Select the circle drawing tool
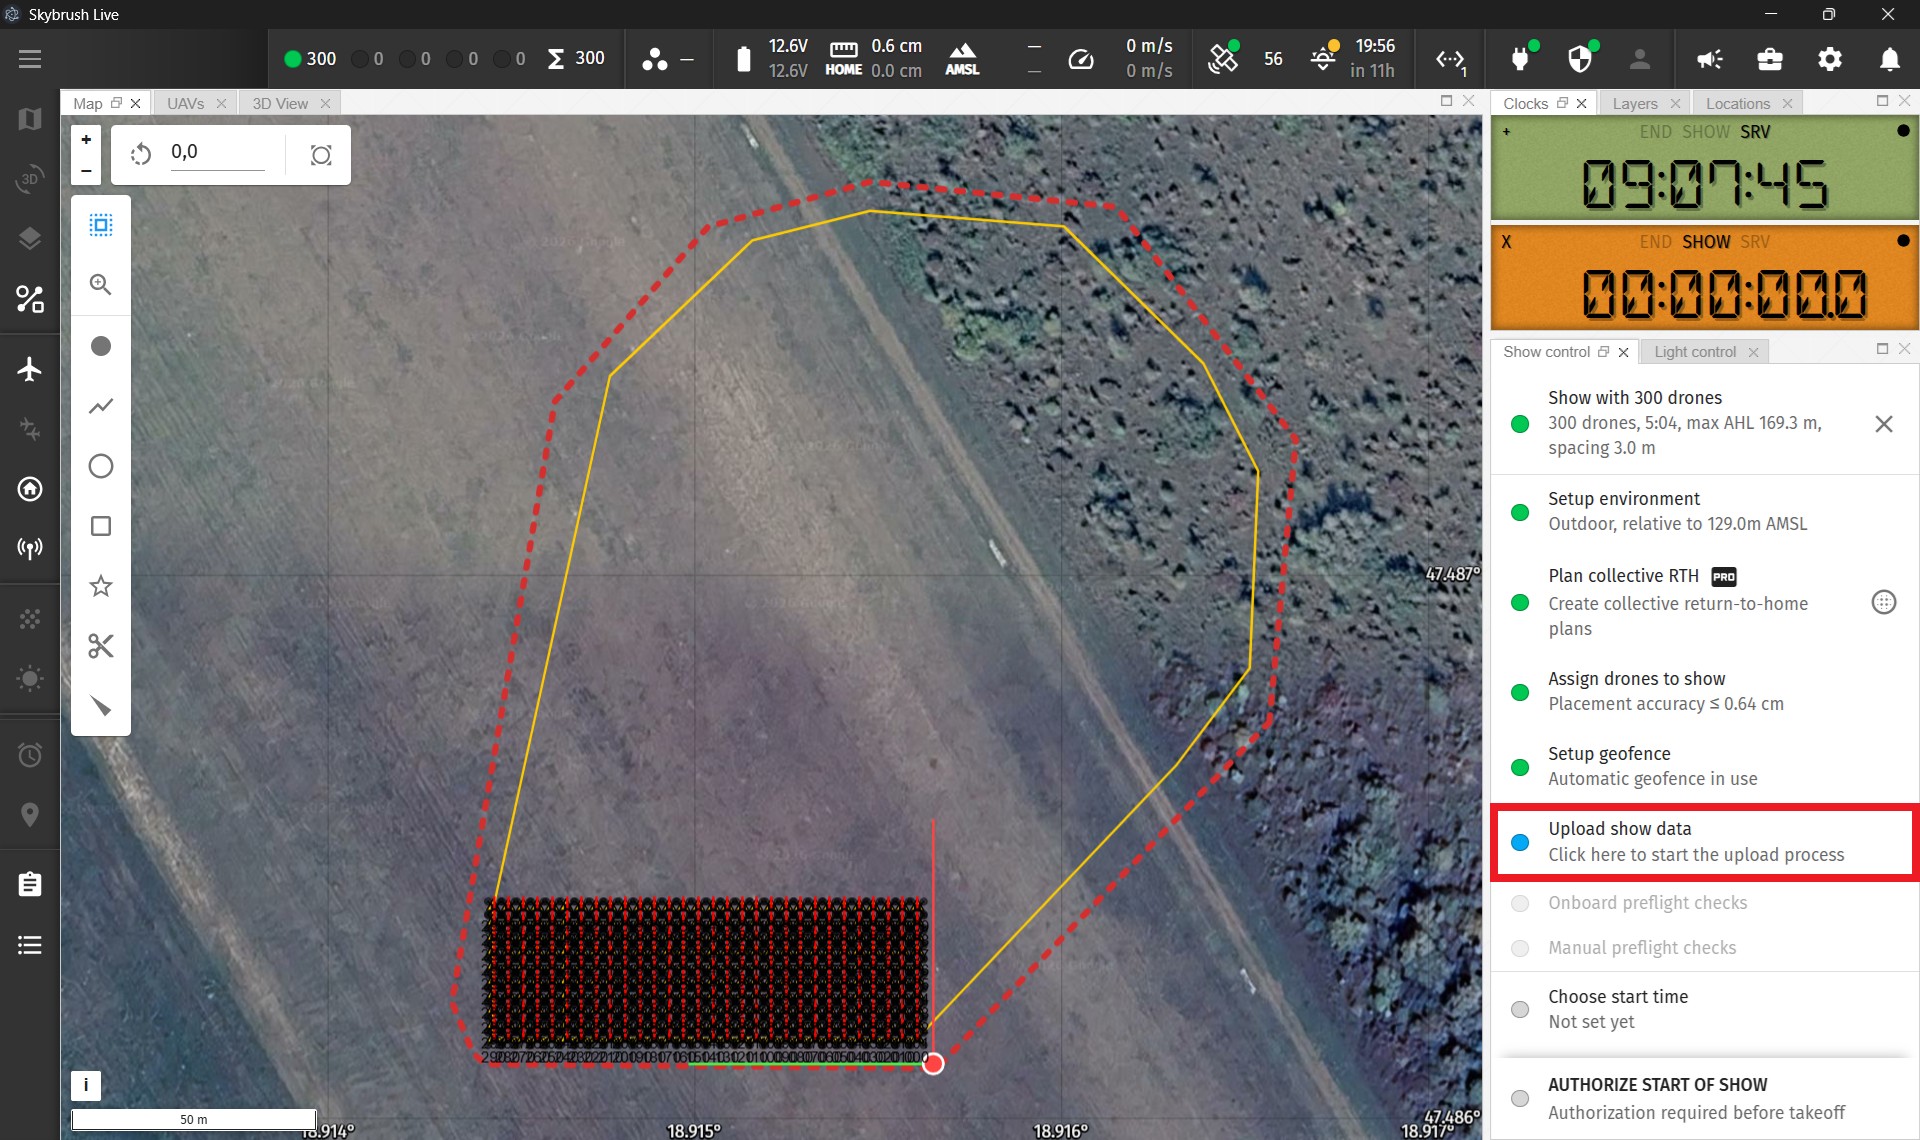The image size is (1920, 1140). (101, 466)
